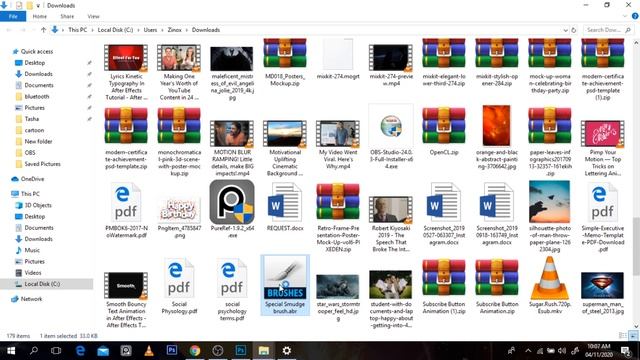This screenshot has height=360, width=640.
Task: Select the Special Smudge brush.abr file
Action: pos(285,285)
